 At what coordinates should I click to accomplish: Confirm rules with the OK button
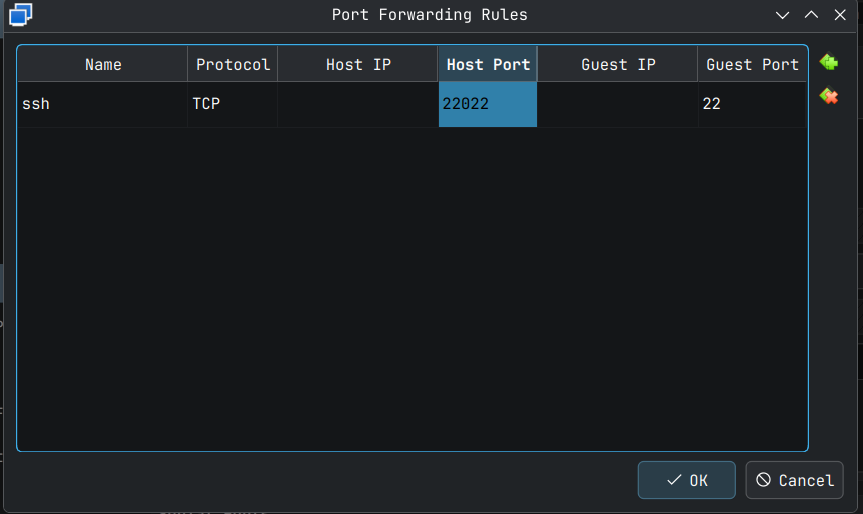[687, 480]
